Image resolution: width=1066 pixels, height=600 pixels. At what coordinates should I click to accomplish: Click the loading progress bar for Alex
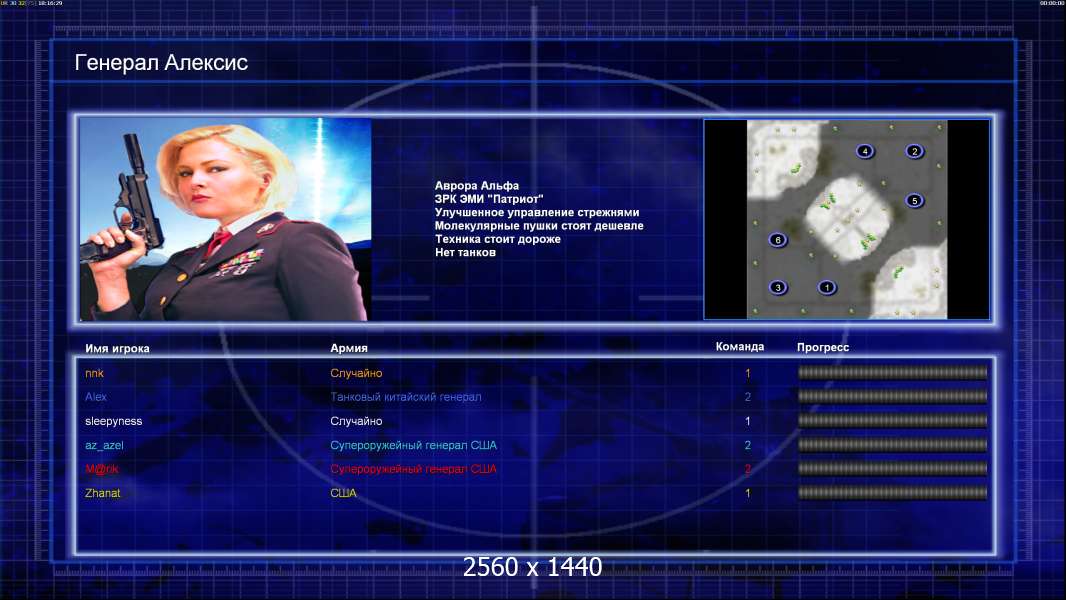point(892,396)
